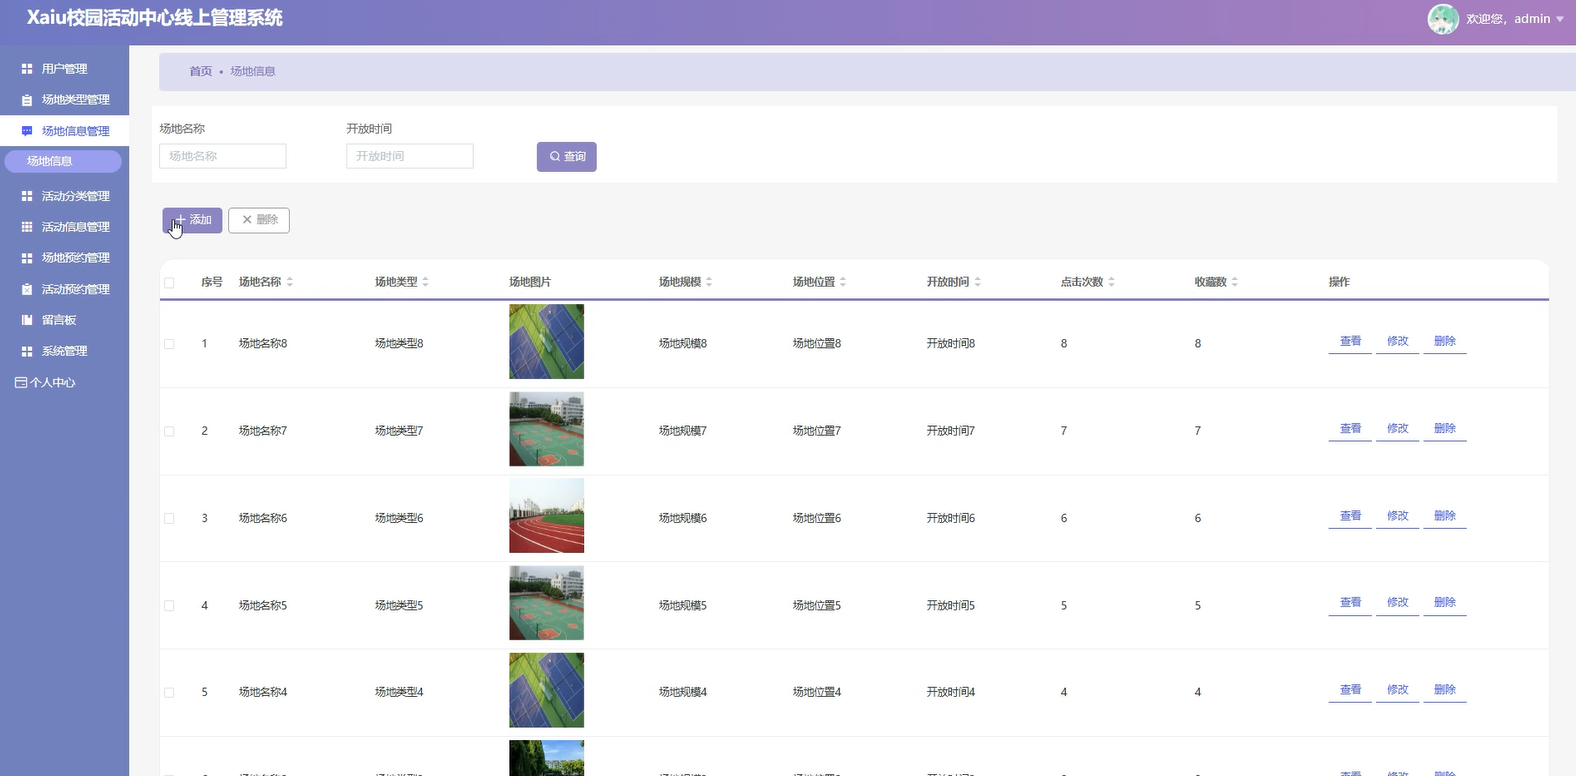1576x776 pixels.
Task: Click 删除 for 场地名称8
Action: point(1444,342)
